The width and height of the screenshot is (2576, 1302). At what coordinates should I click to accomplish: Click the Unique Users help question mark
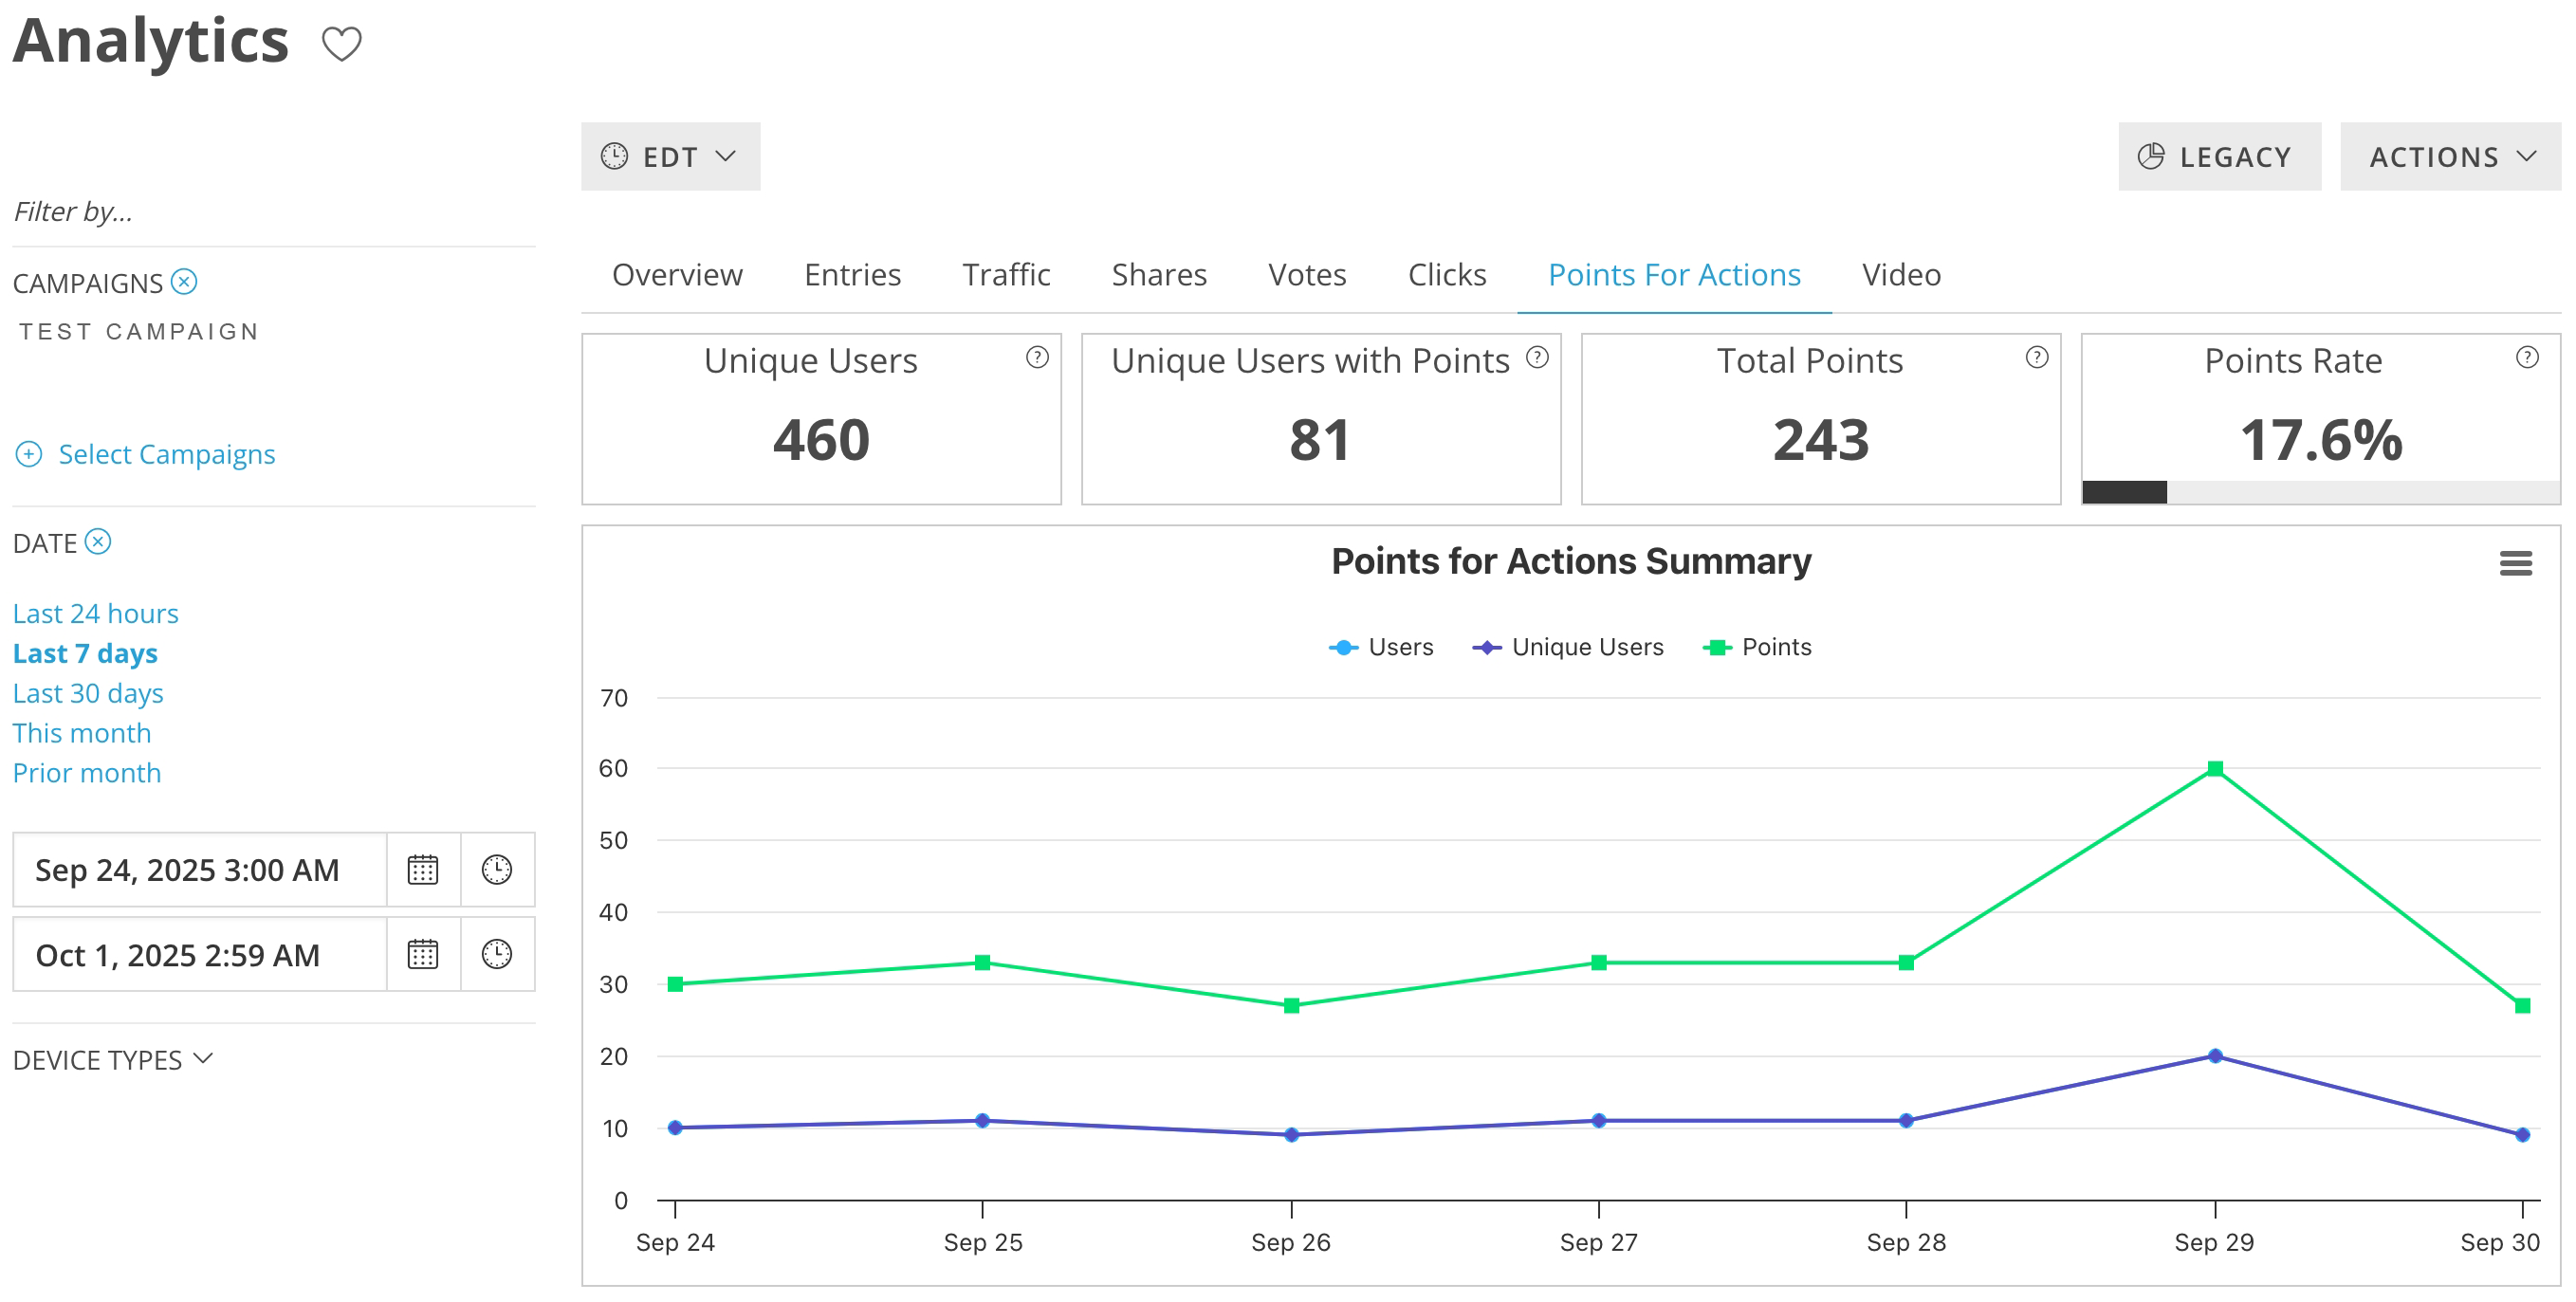tap(1037, 355)
